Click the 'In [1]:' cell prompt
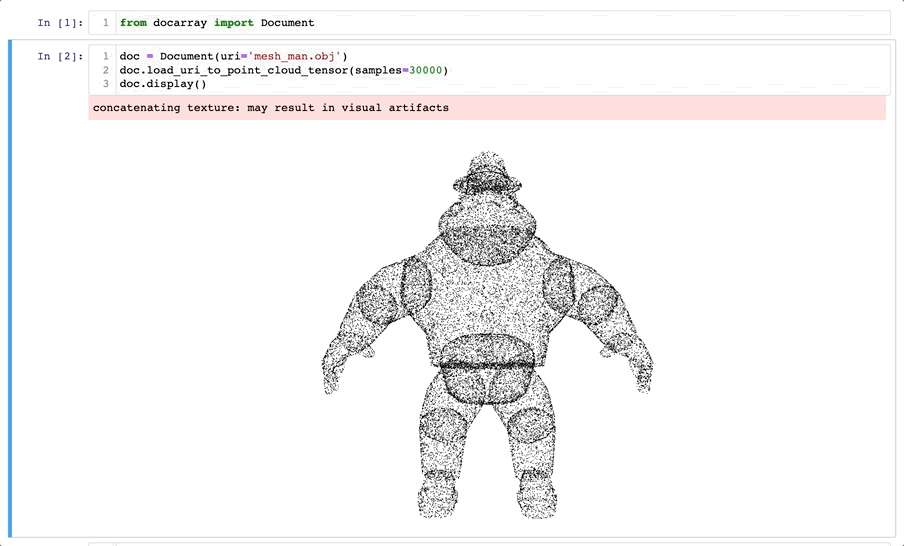Image resolution: width=904 pixels, height=546 pixels. pos(60,23)
